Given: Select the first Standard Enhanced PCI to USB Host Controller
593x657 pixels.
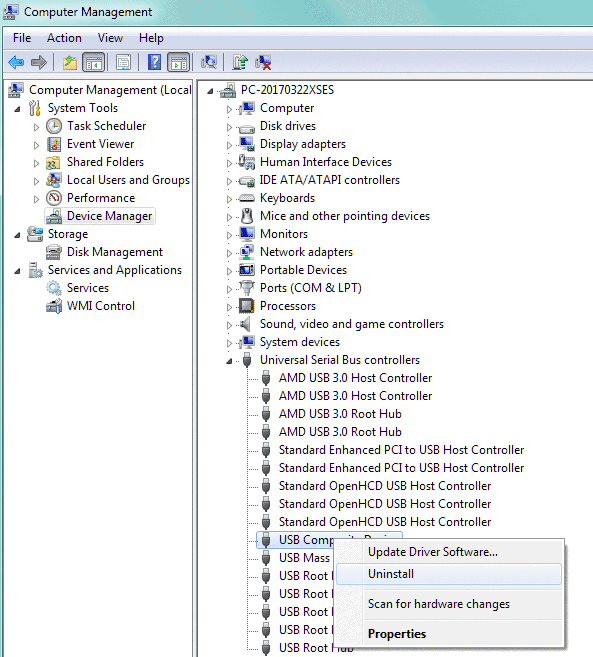Looking at the screenshot, I should click(x=401, y=450).
